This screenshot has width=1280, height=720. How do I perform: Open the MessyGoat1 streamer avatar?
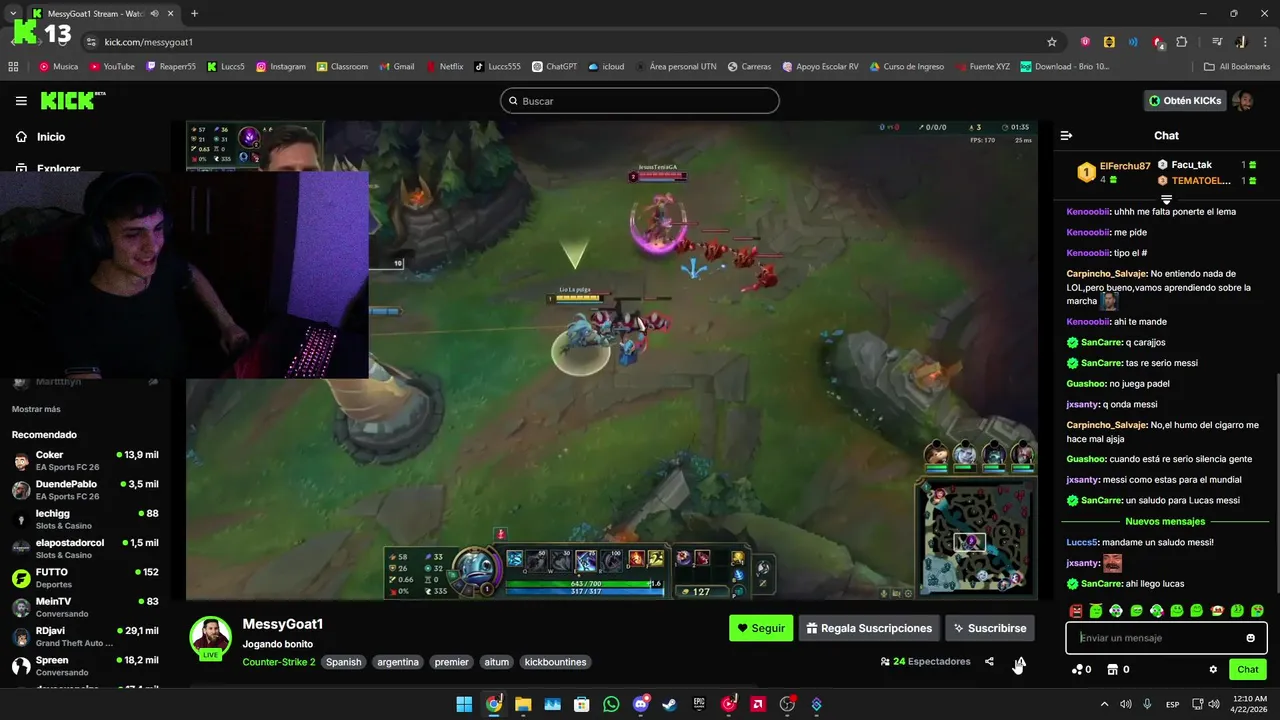211,637
